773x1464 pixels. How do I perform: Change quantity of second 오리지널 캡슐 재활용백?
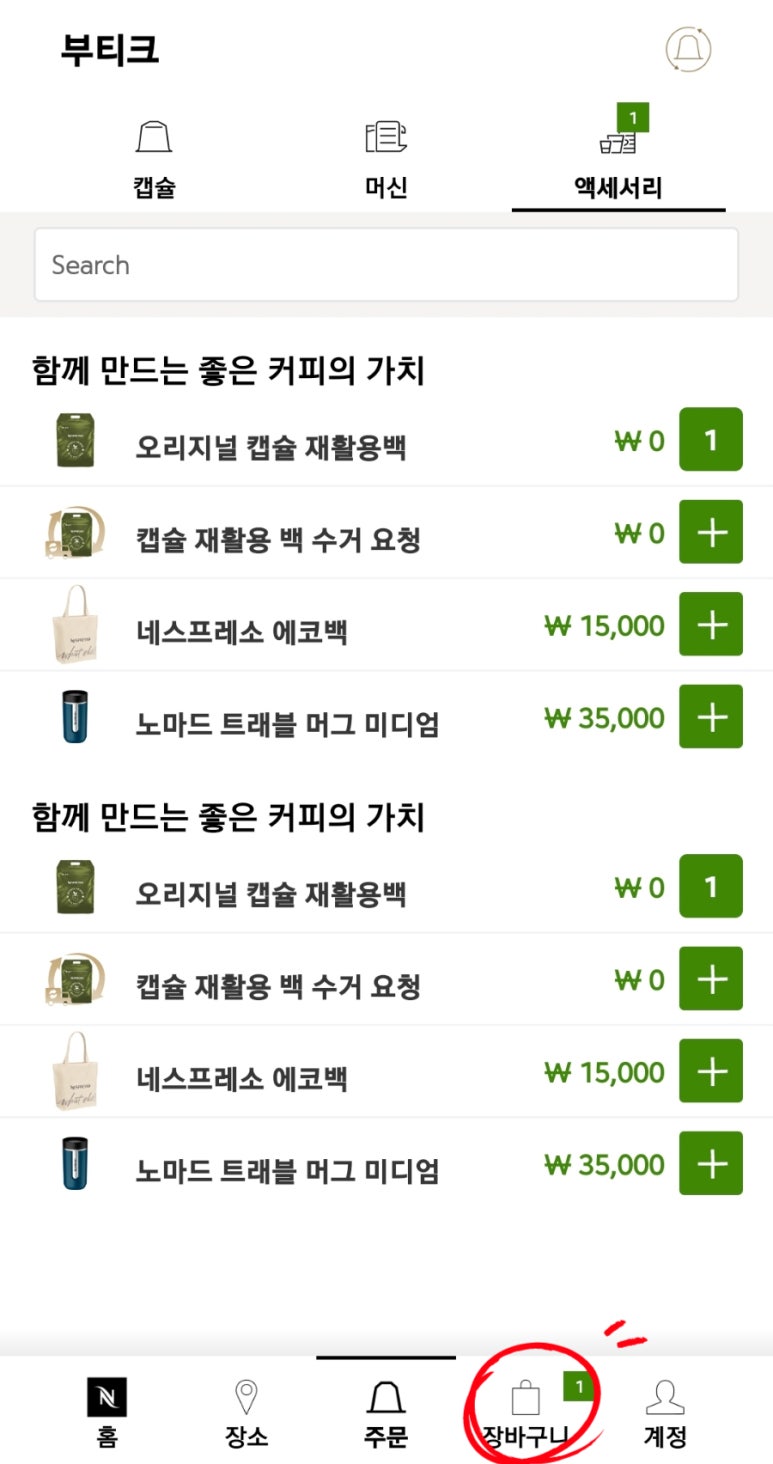(x=711, y=887)
